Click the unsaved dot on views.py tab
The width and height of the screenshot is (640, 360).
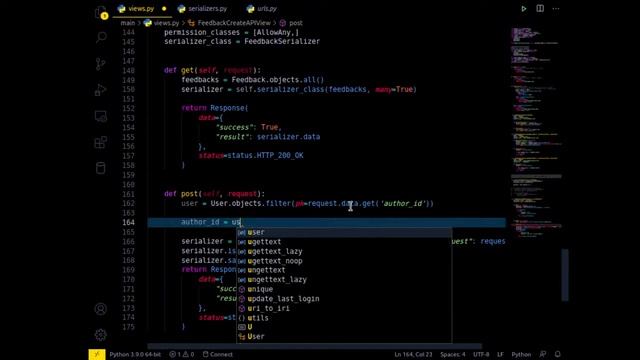(x=164, y=9)
